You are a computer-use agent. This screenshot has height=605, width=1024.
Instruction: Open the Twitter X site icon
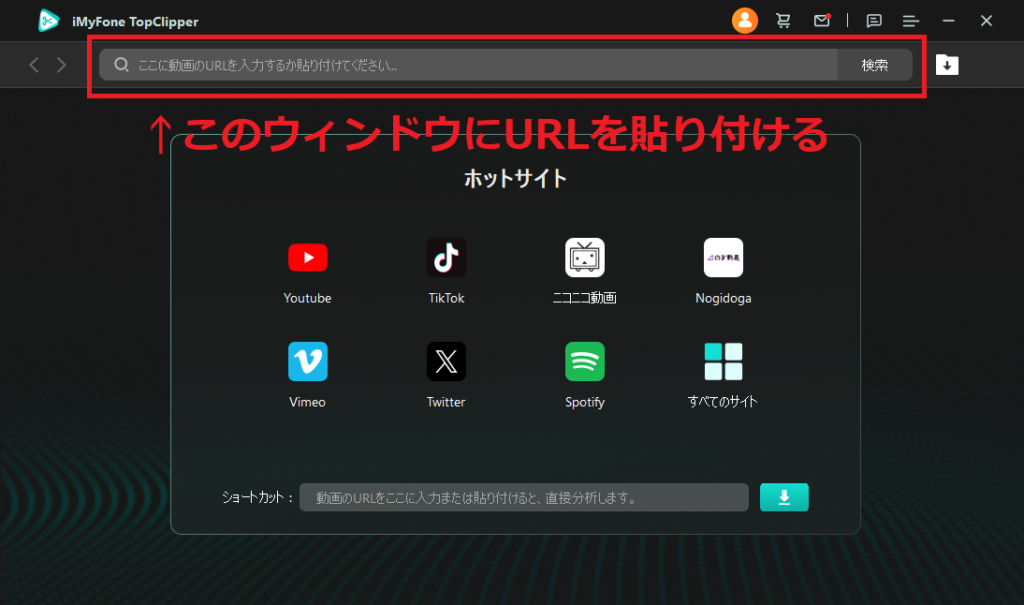[446, 361]
